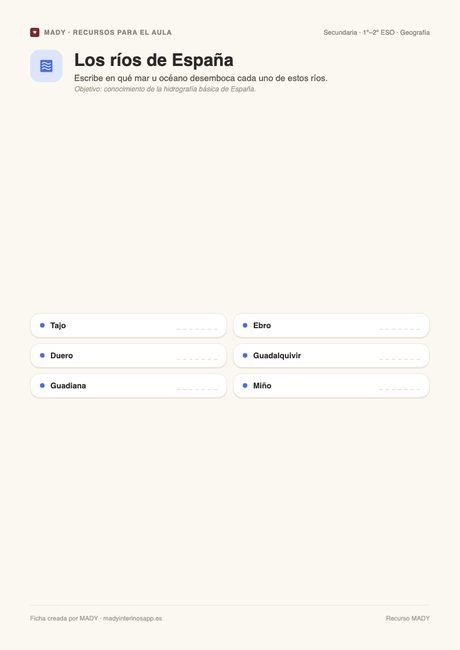Select the answer blank for Tajo
The image size is (460, 650).
click(x=197, y=329)
